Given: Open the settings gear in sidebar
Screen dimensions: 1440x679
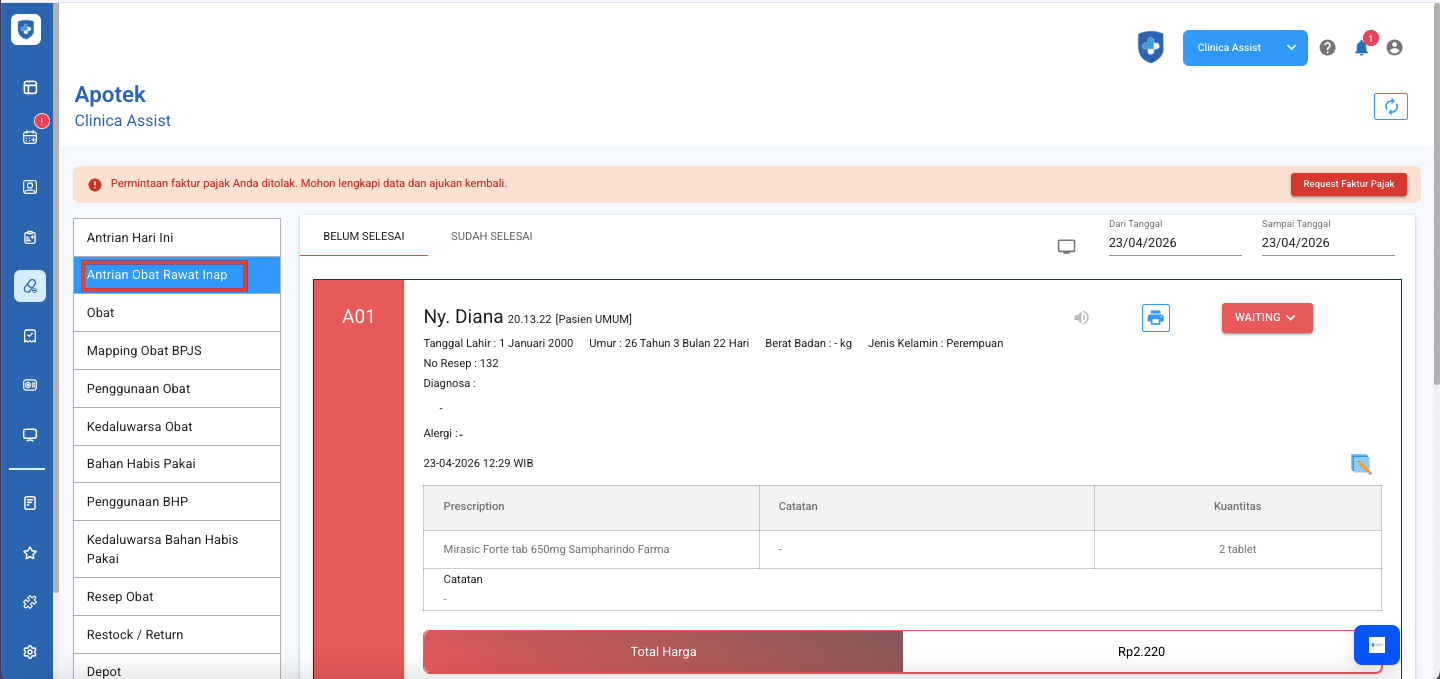Looking at the screenshot, I should 30,652.
